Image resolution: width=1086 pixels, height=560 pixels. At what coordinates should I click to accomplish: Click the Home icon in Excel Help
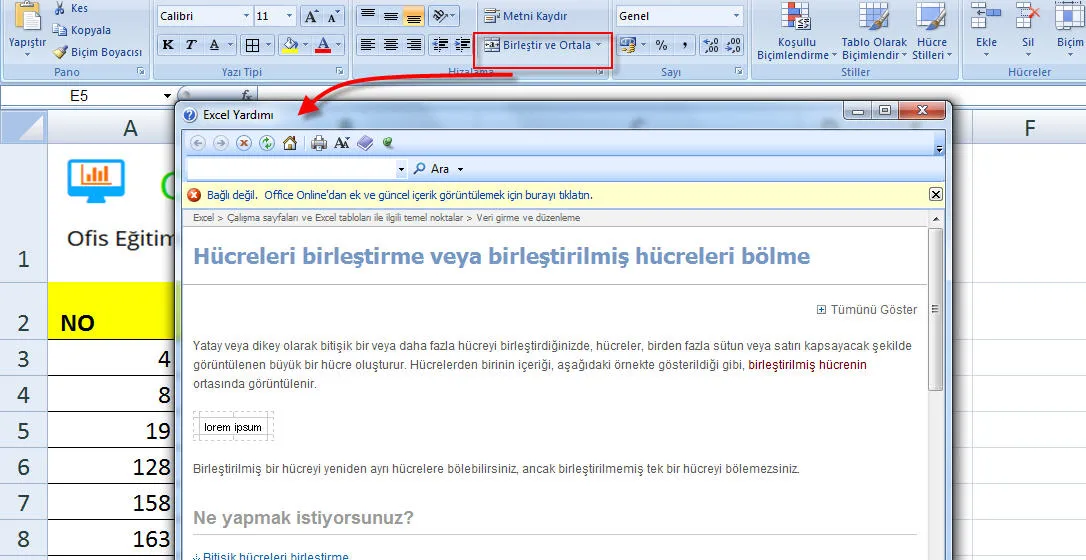[x=290, y=143]
